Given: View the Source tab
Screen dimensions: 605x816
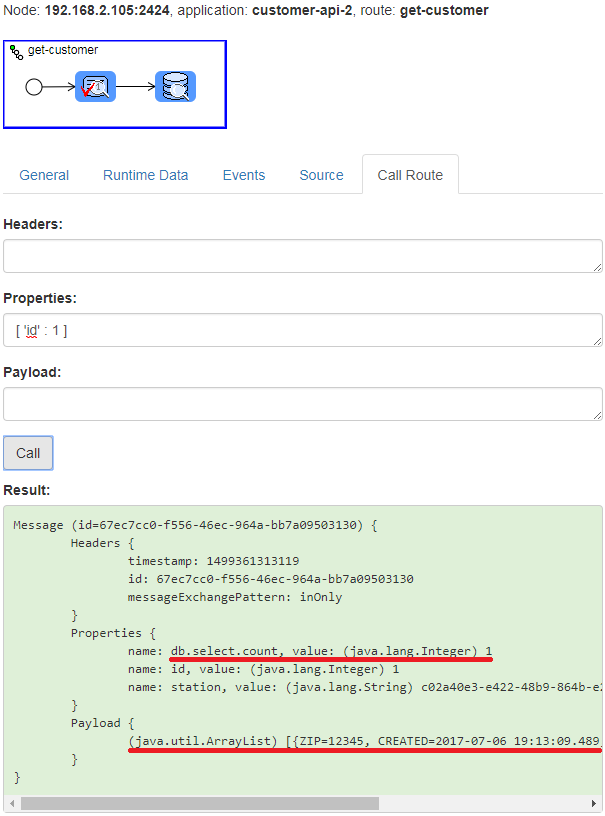Looking at the screenshot, I should [321, 175].
